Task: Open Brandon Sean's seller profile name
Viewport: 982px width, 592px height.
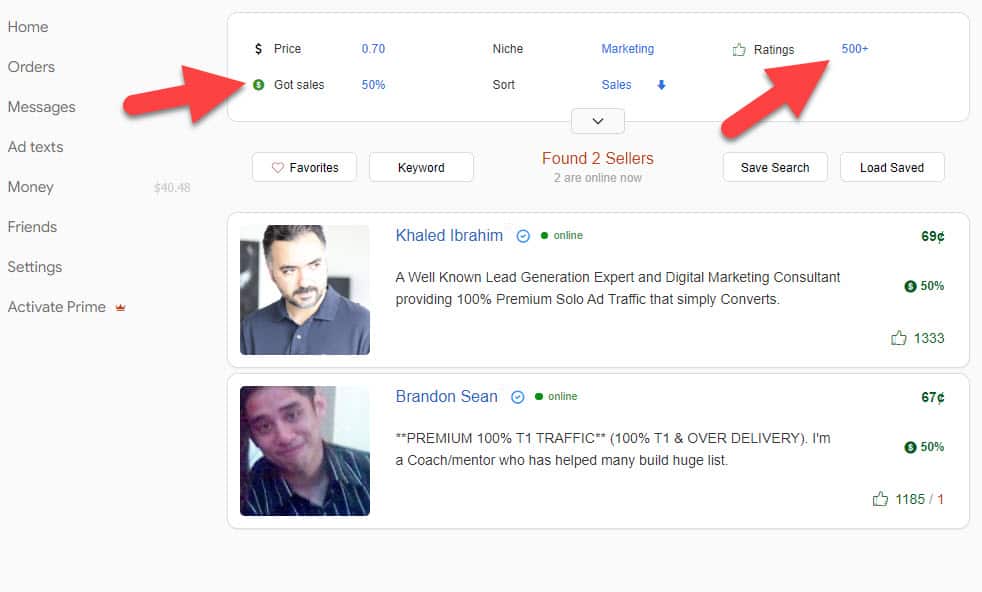Action: 447,397
